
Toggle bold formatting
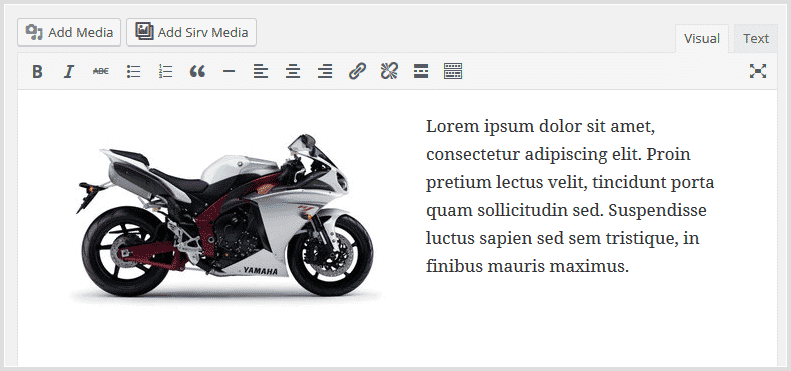[x=37, y=72]
